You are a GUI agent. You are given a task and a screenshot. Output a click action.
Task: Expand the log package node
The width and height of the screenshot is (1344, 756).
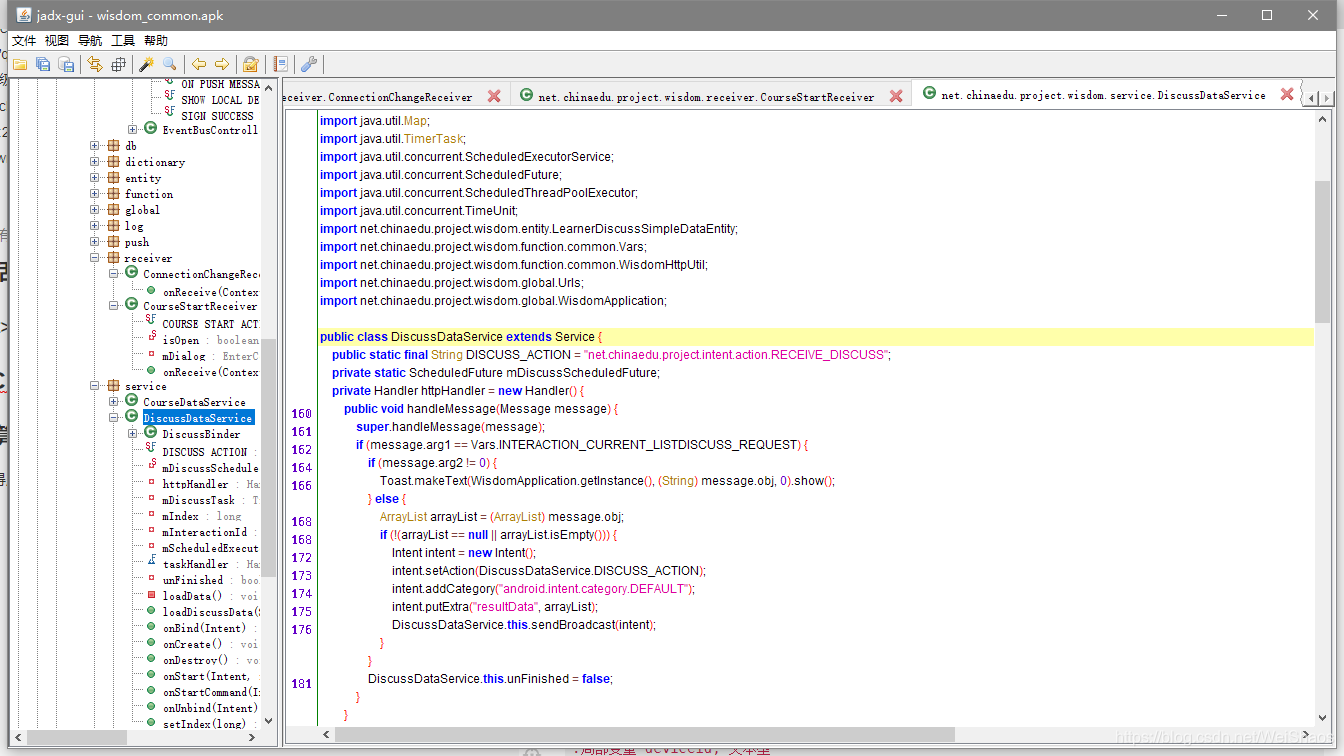pos(95,226)
